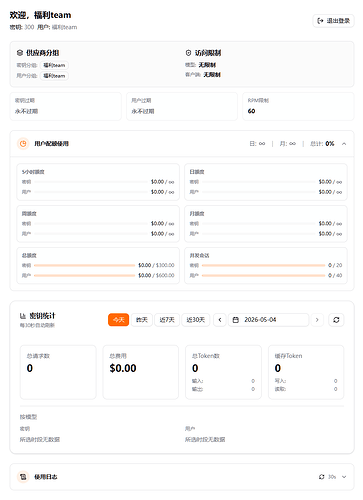Click the $0.00 / $300.00 quota text
This screenshot has height=500, width=363.
tap(156, 265)
